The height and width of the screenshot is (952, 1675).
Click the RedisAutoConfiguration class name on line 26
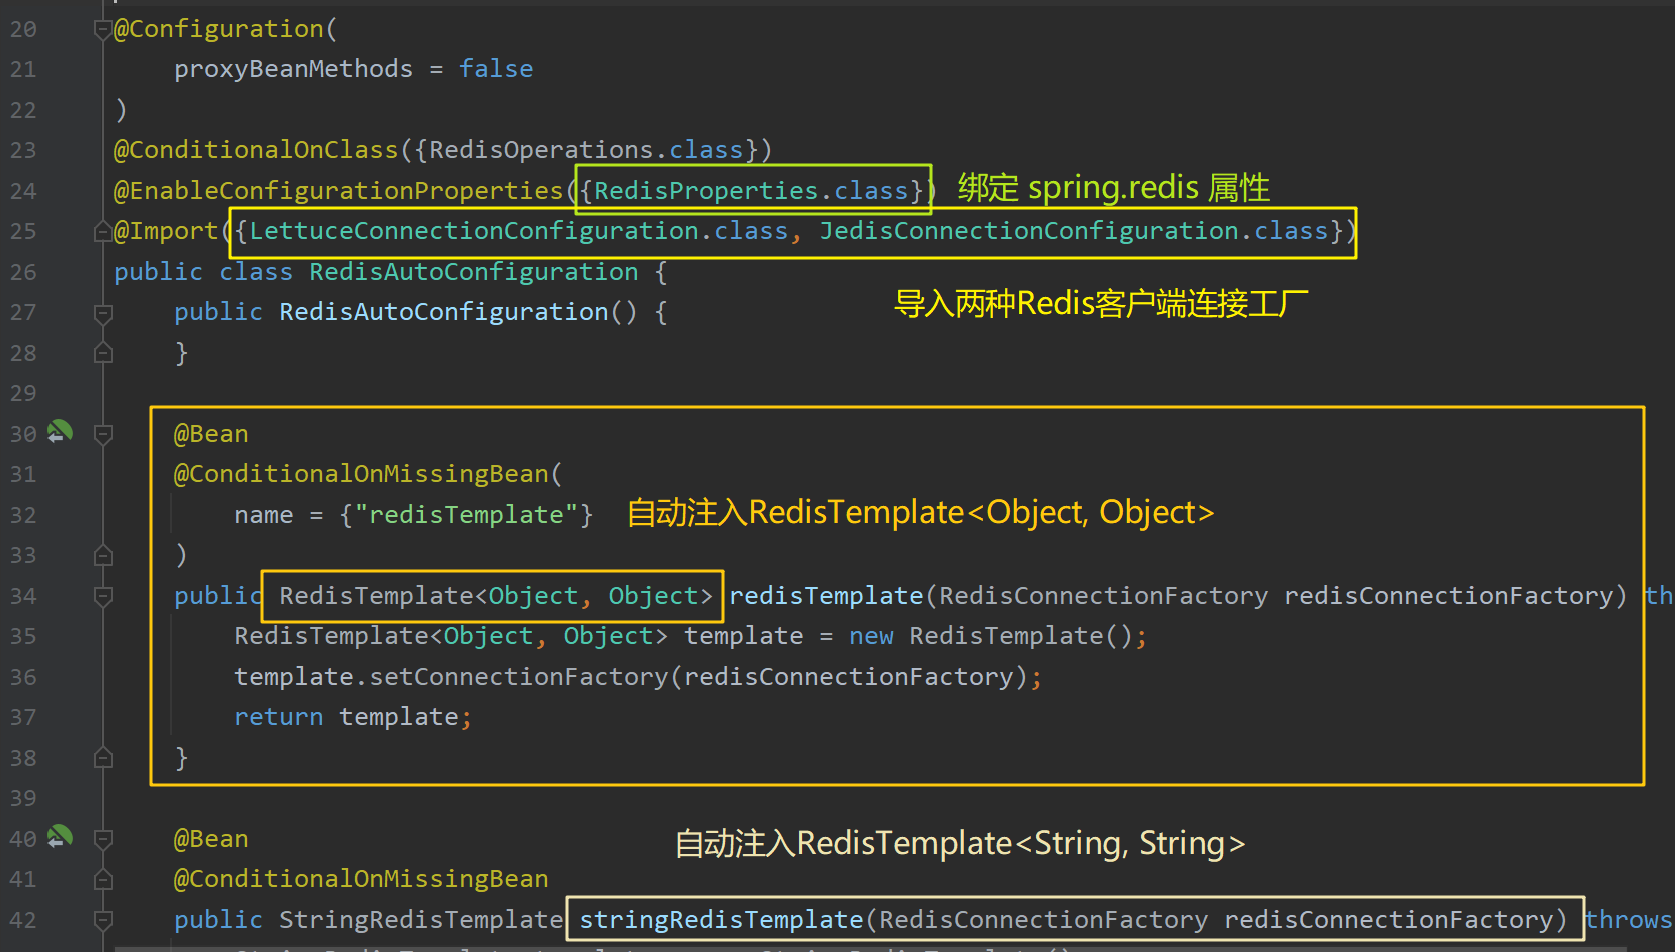point(474,272)
